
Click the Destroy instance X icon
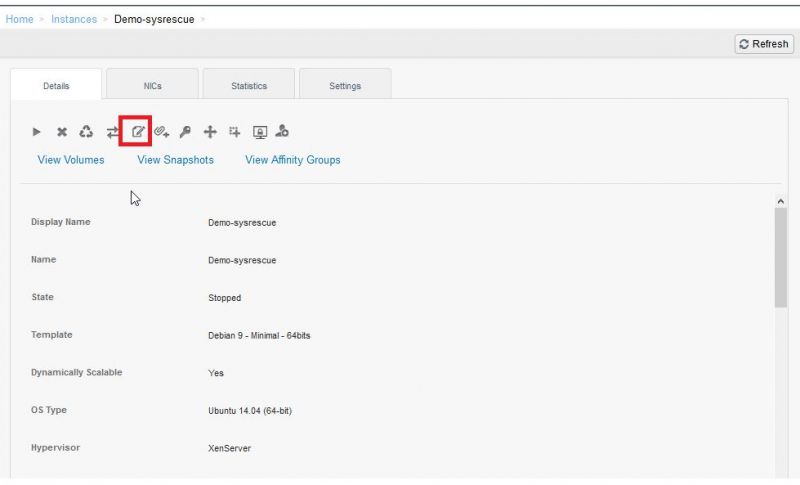(61, 132)
